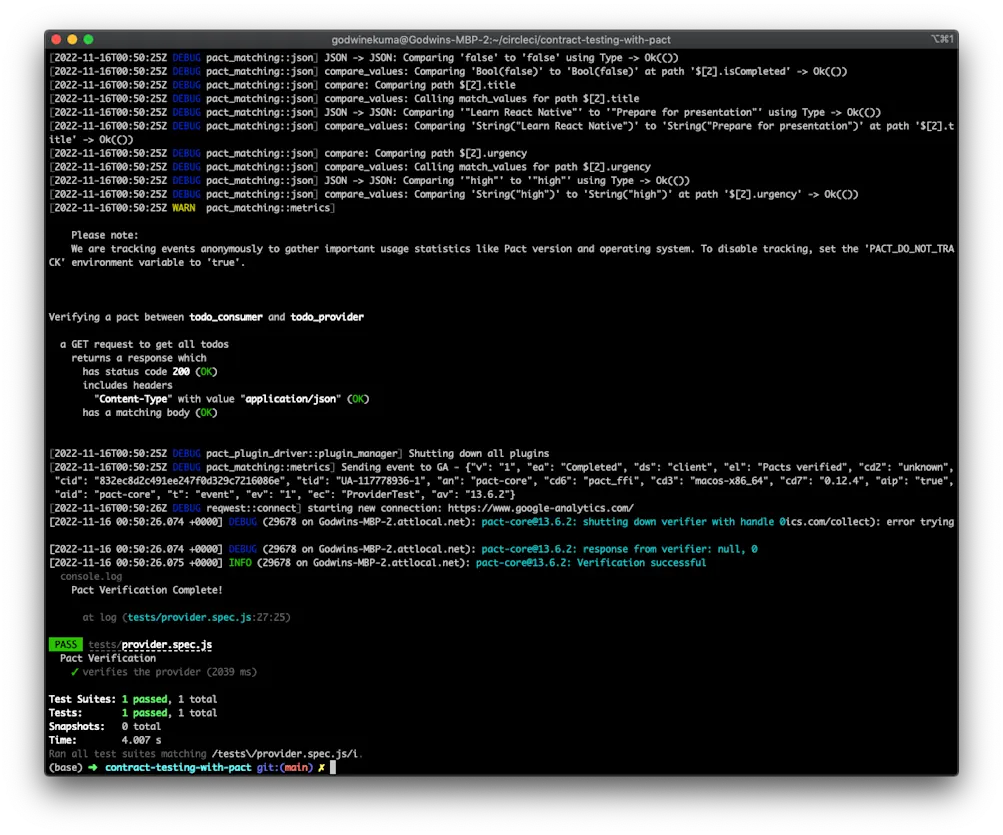Click the 'returns a response which' line
Image resolution: width=1003 pixels, height=835 pixels.
(x=139, y=358)
